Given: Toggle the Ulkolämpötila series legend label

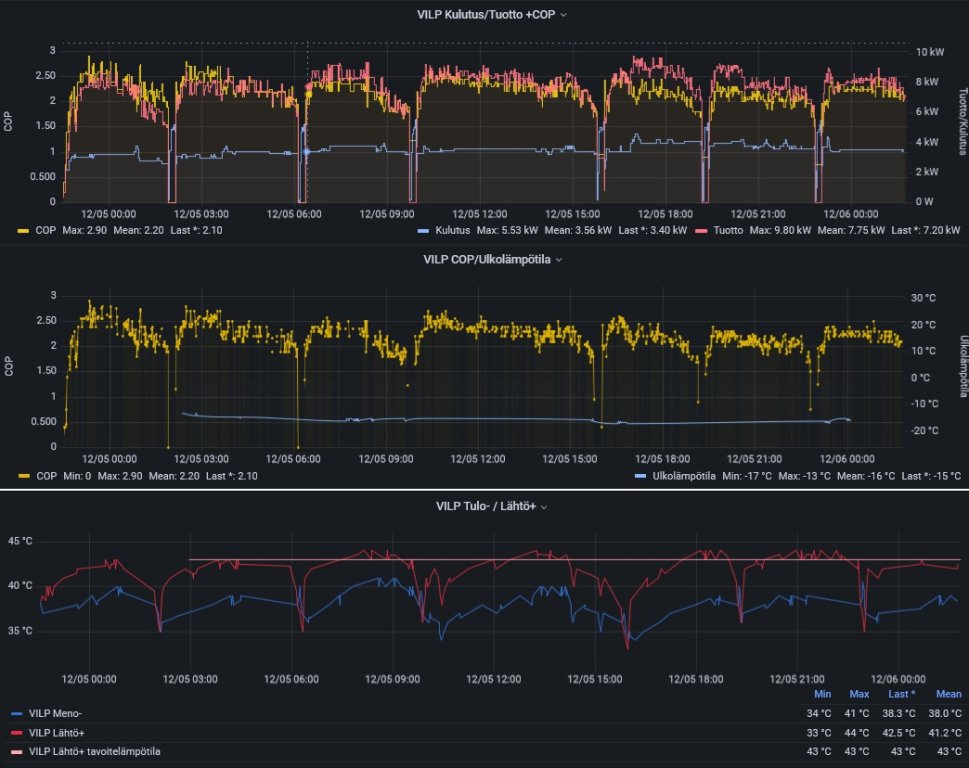Looking at the screenshot, I should [683, 476].
